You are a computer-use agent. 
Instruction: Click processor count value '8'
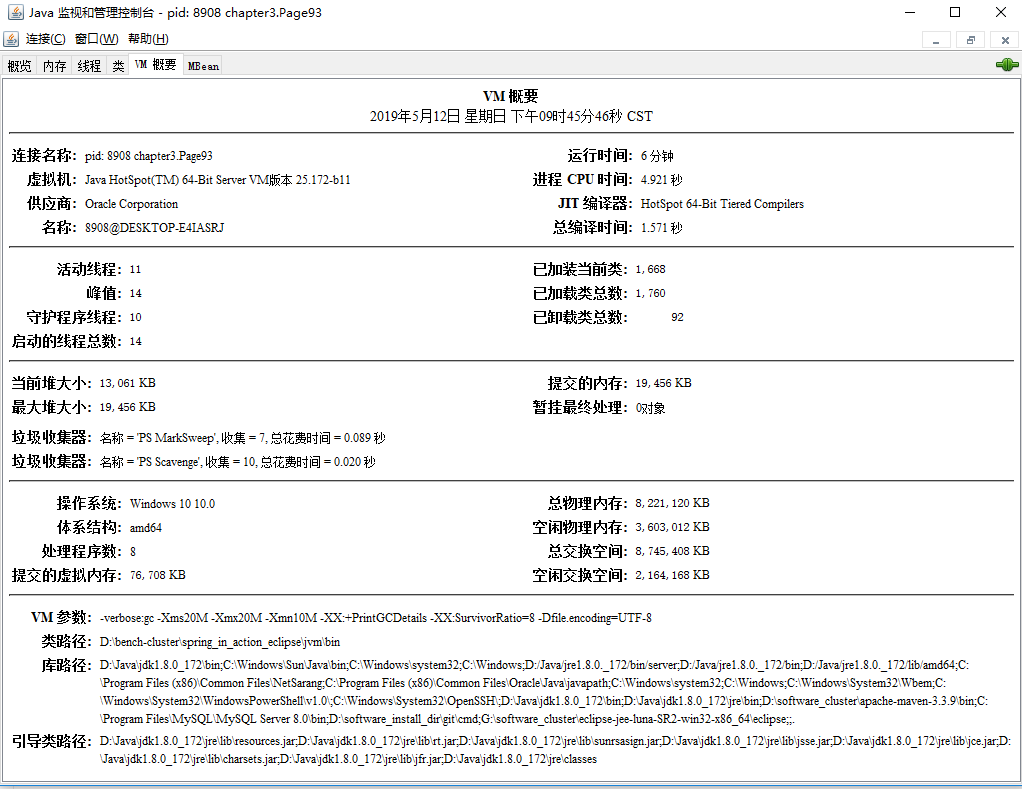tap(132, 552)
